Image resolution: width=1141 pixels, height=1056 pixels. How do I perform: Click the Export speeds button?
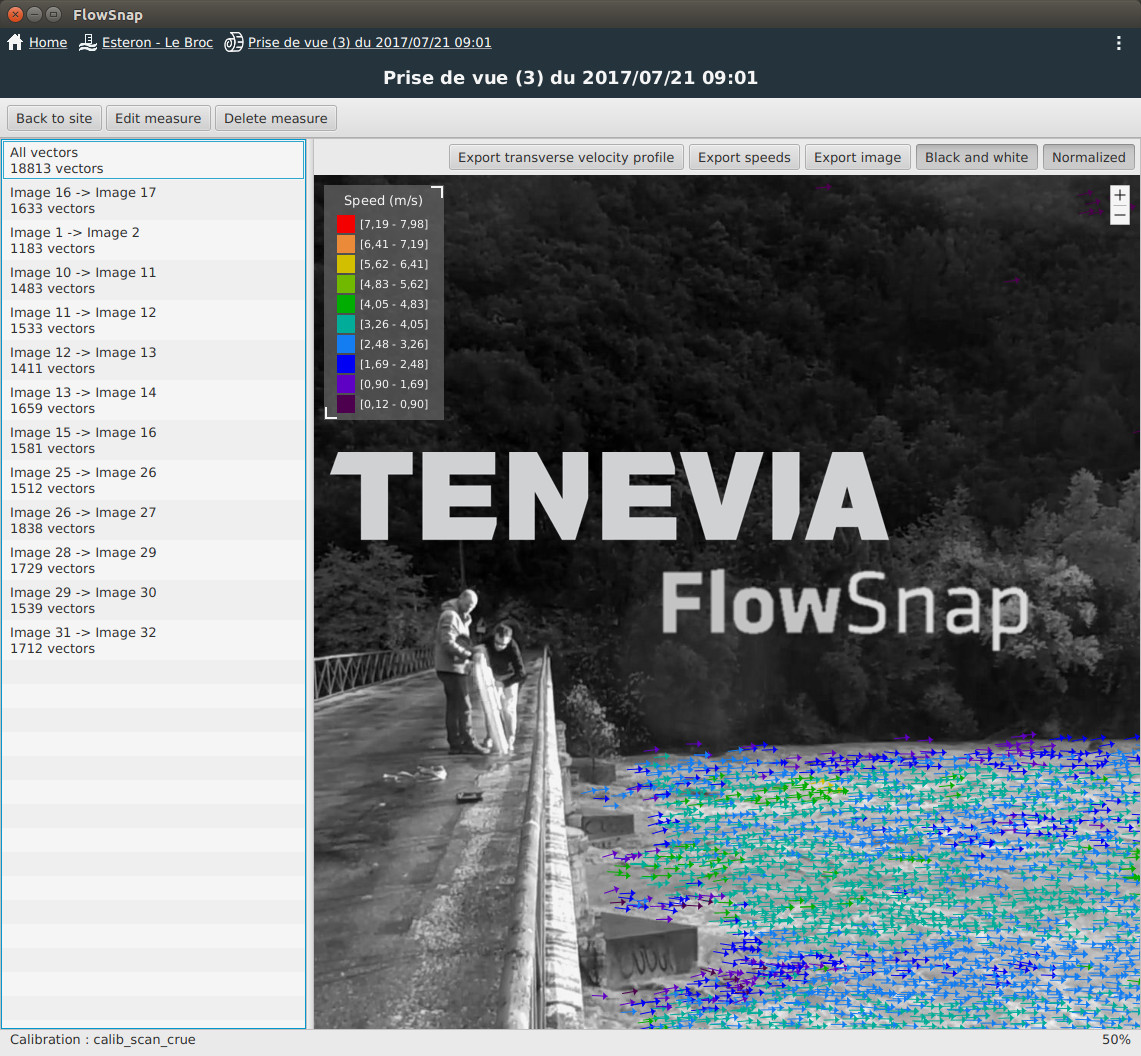point(744,157)
